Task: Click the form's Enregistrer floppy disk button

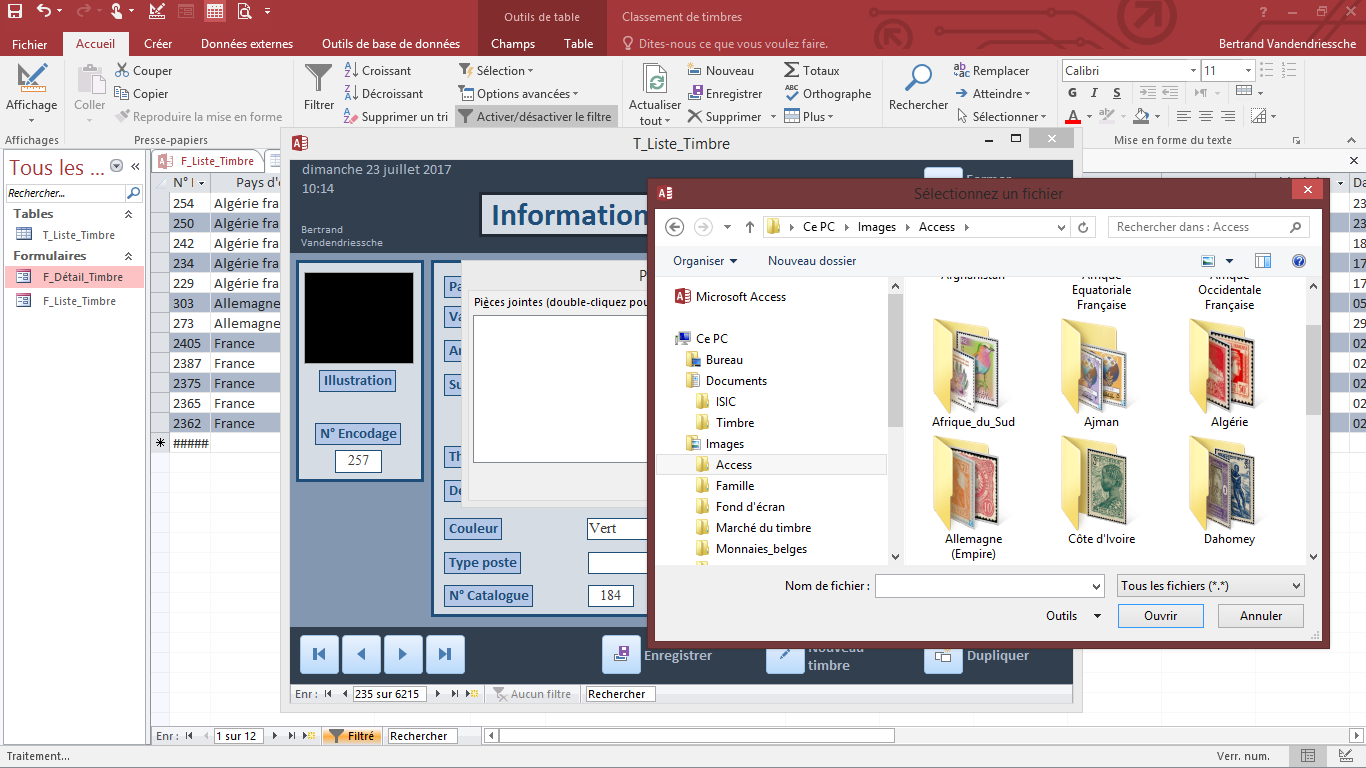Action: [x=621, y=655]
